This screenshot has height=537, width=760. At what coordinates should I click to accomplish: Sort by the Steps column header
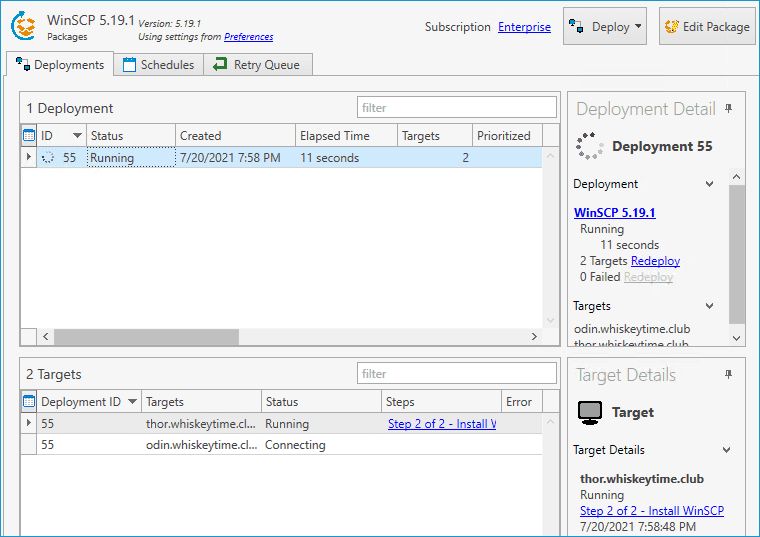point(441,402)
